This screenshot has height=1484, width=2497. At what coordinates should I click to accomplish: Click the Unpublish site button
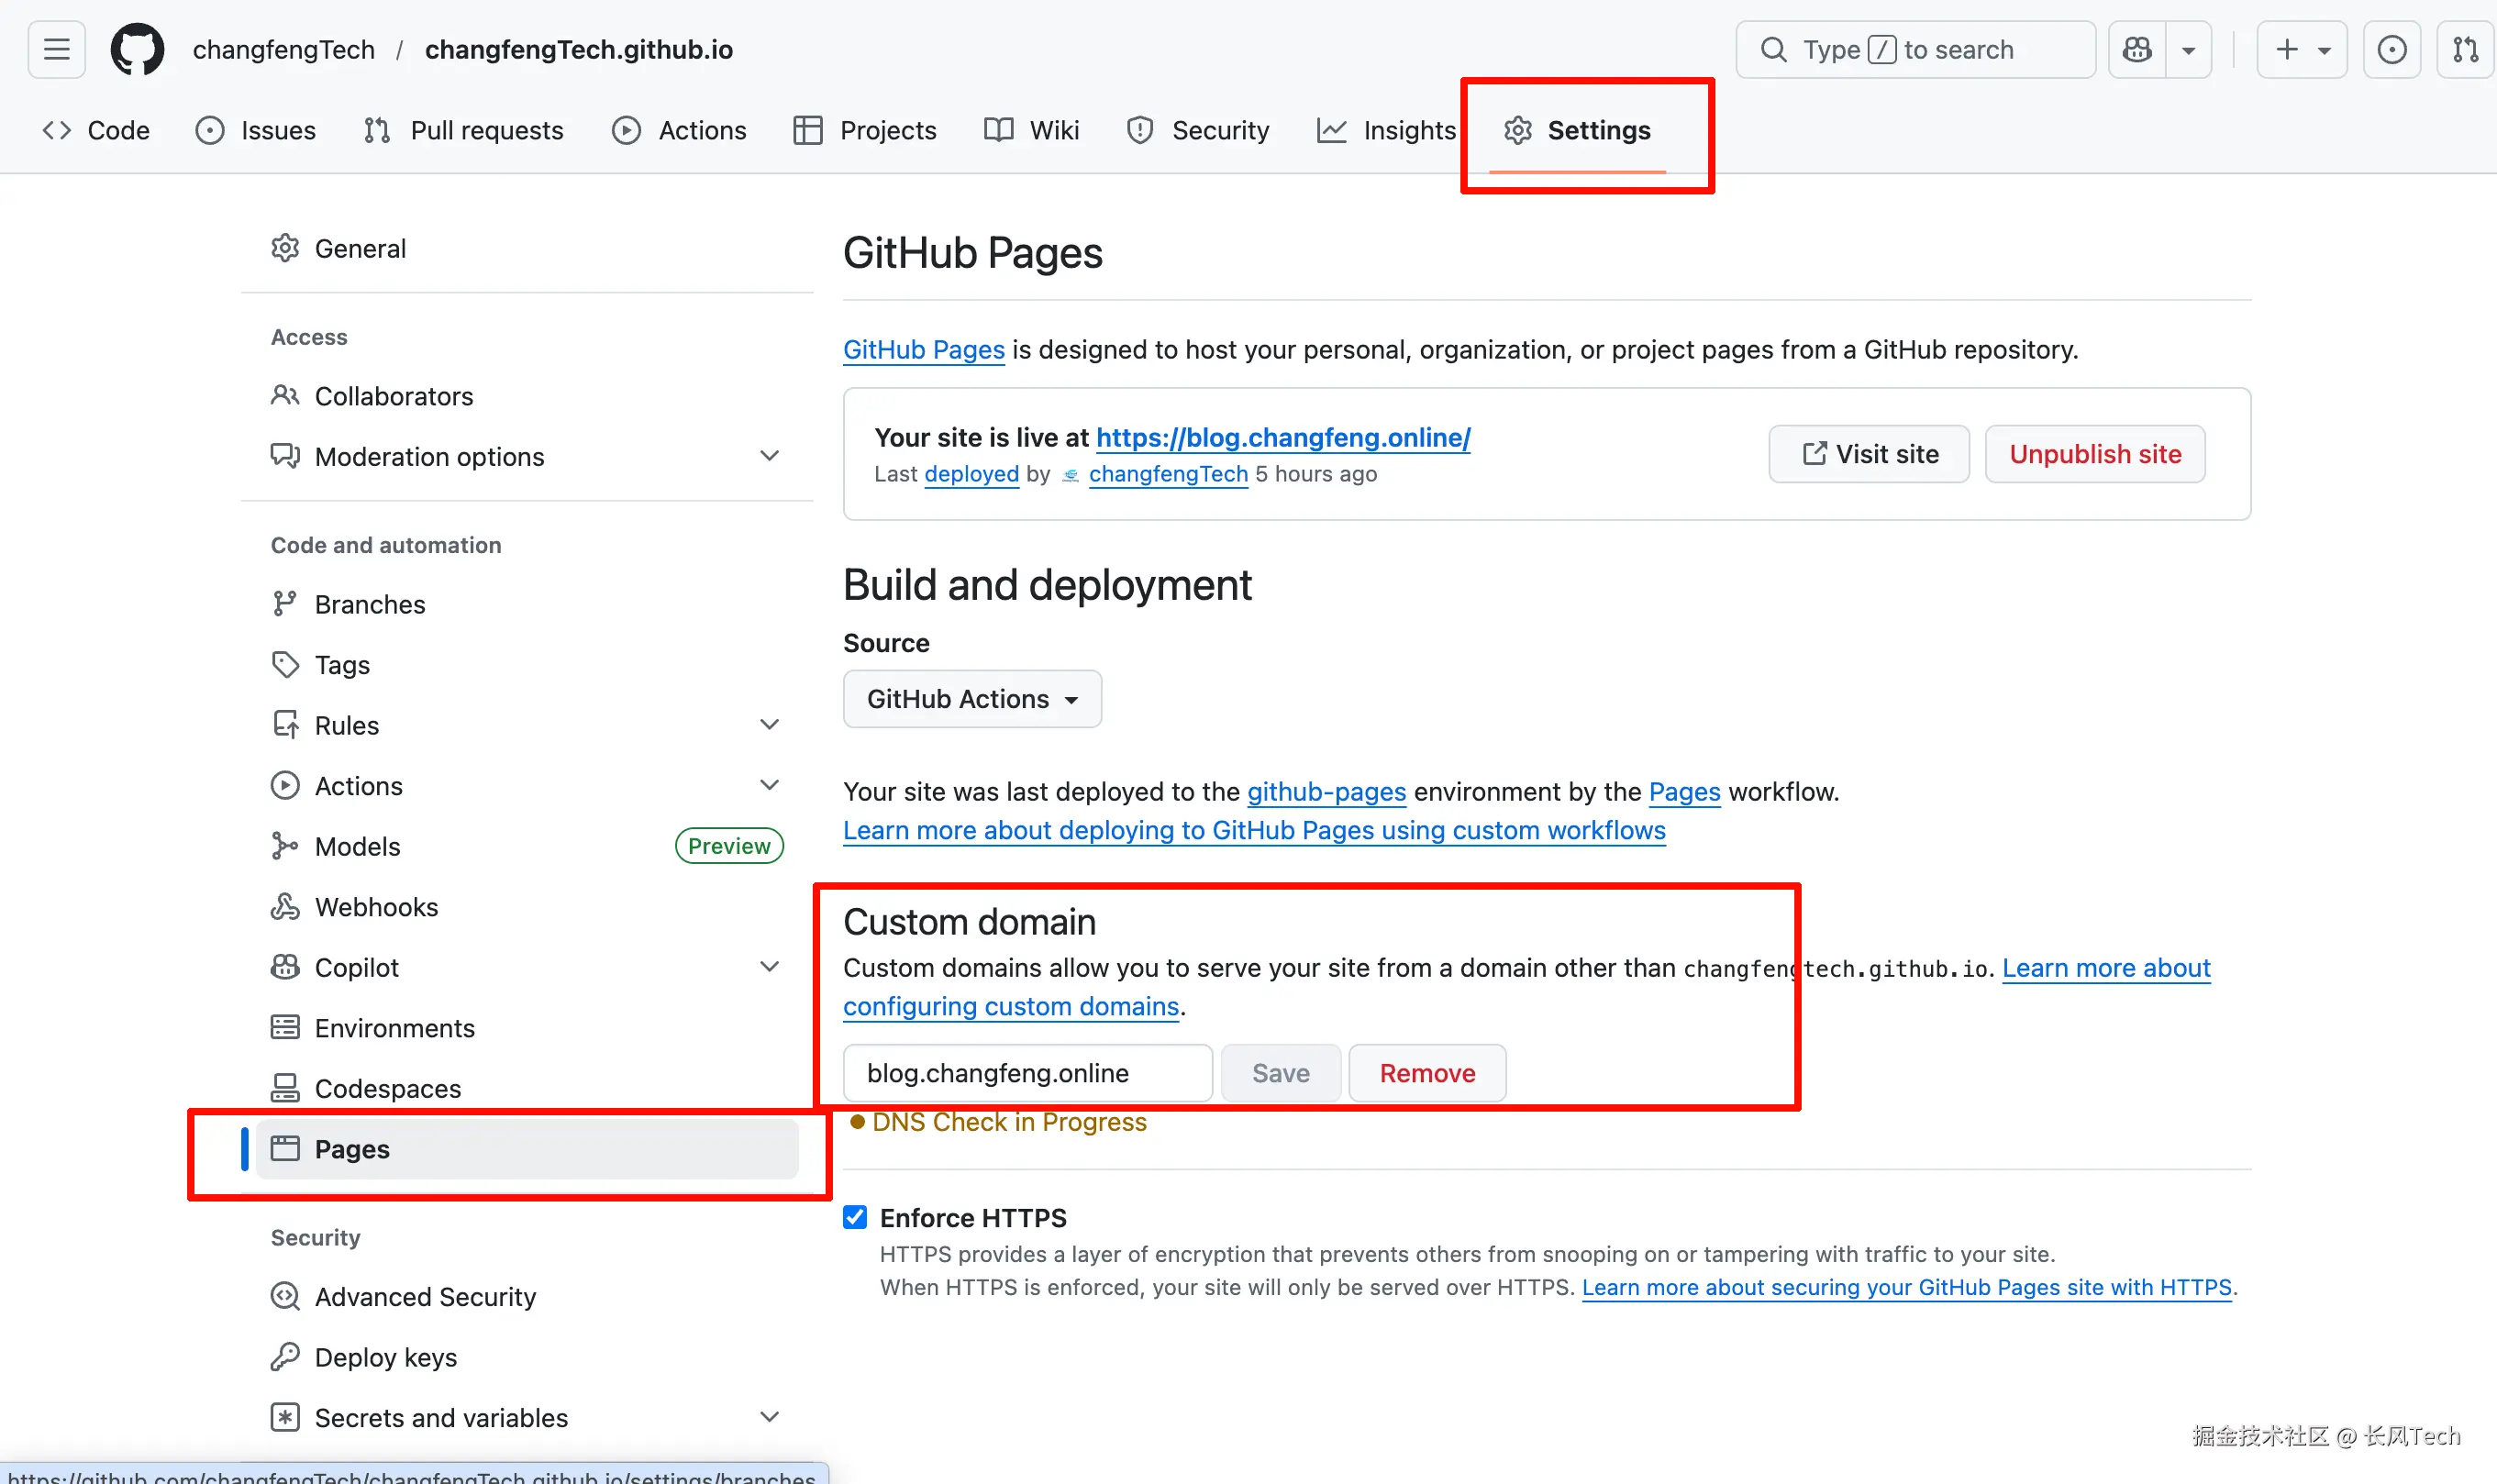[x=2095, y=454]
